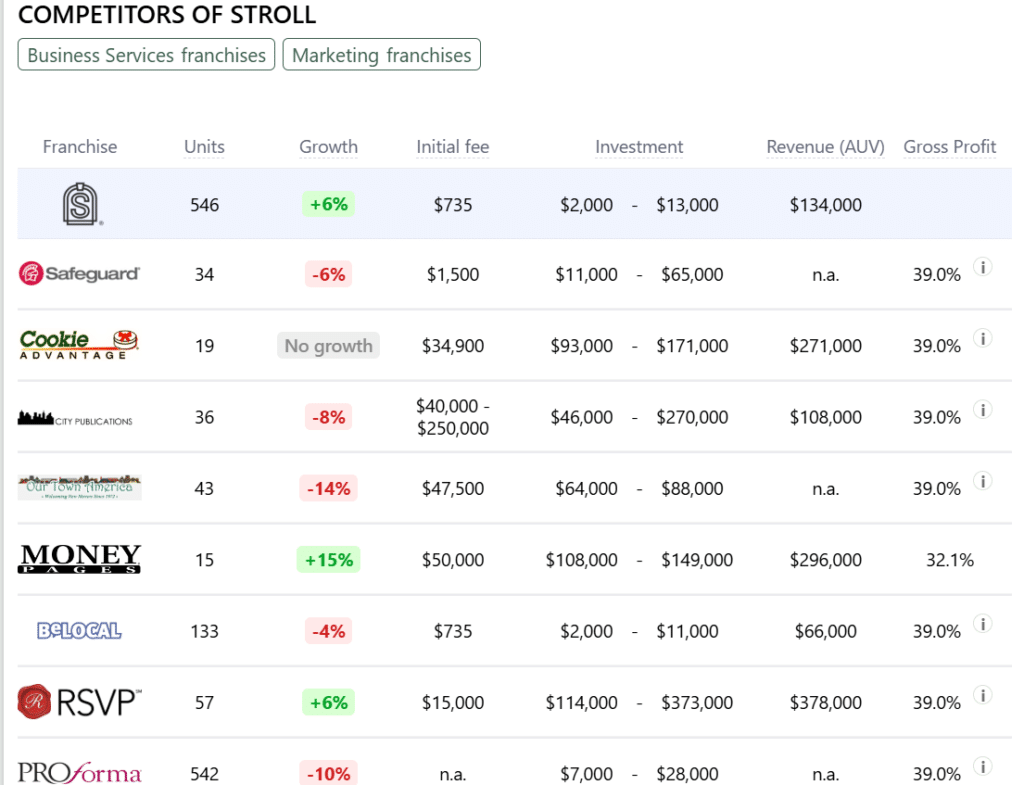This screenshot has height=785, width=1024.
Task: Open the City Publications franchise logo
Action: click(75, 418)
